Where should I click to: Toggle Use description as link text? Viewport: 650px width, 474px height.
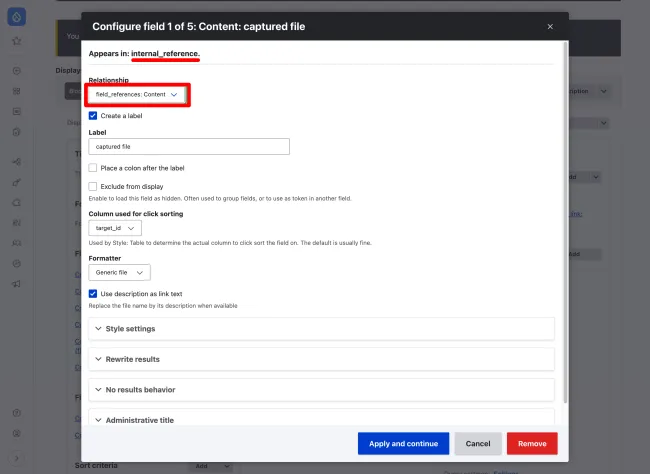click(x=93, y=294)
